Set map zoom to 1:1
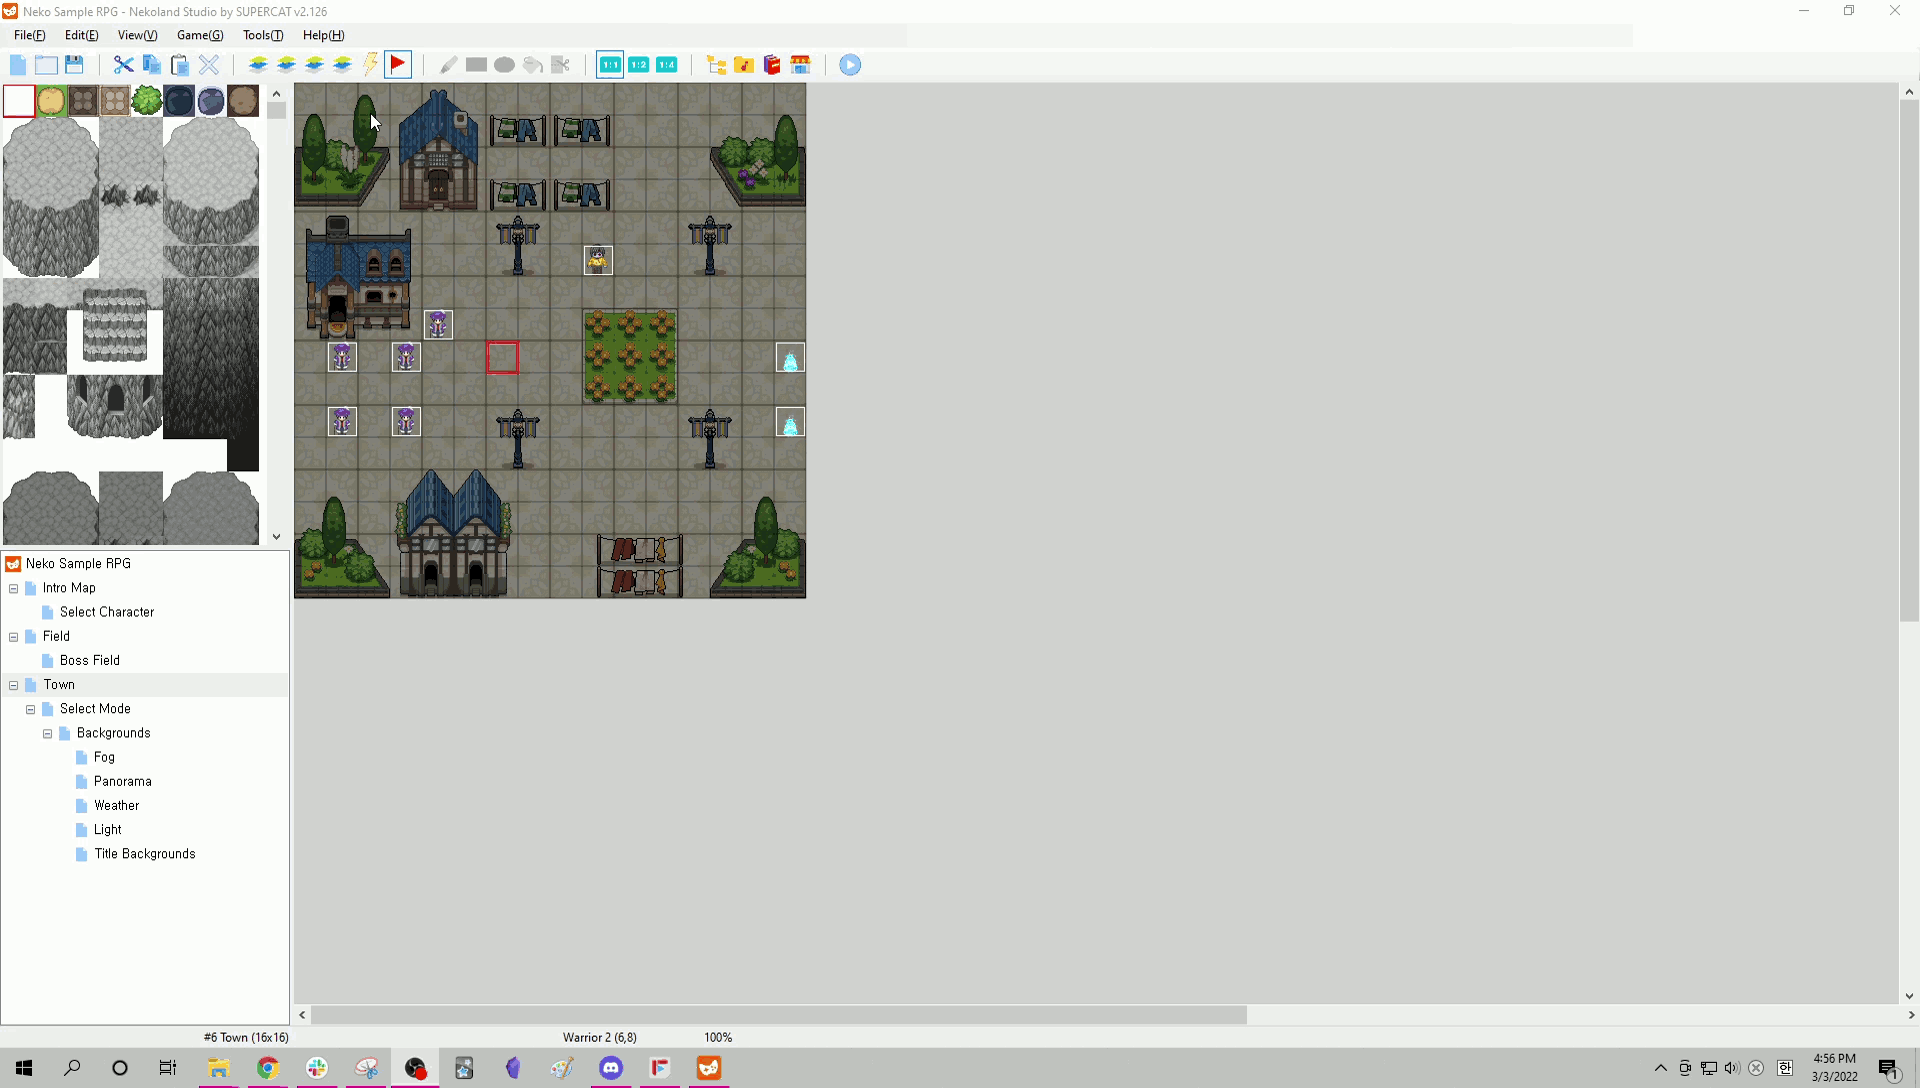The width and height of the screenshot is (1920, 1088). [610, 65]
